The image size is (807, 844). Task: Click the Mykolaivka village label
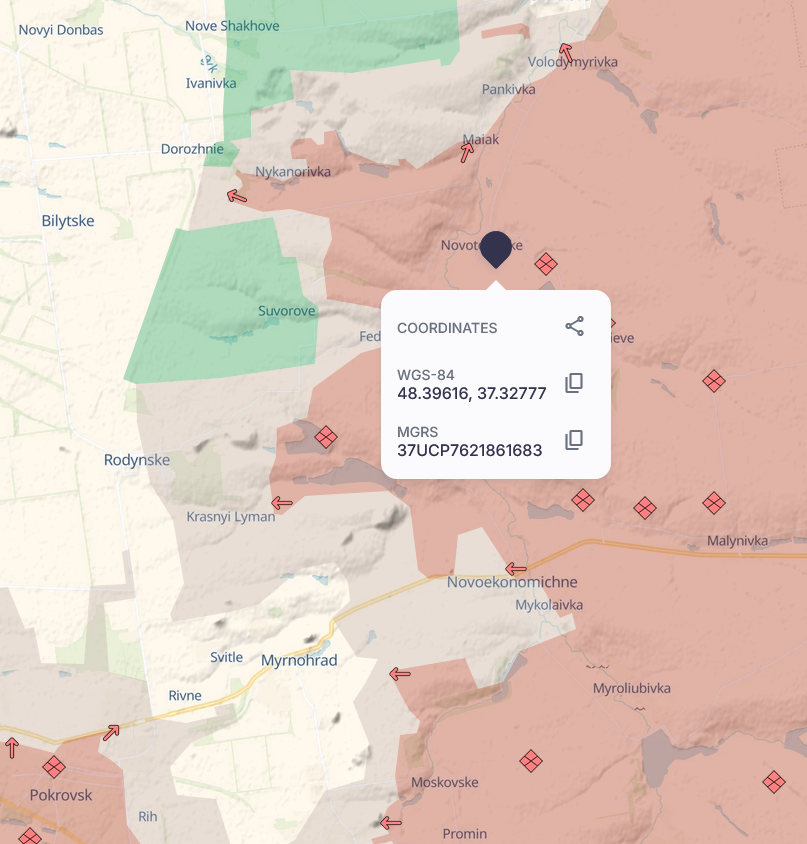(549, 605)
